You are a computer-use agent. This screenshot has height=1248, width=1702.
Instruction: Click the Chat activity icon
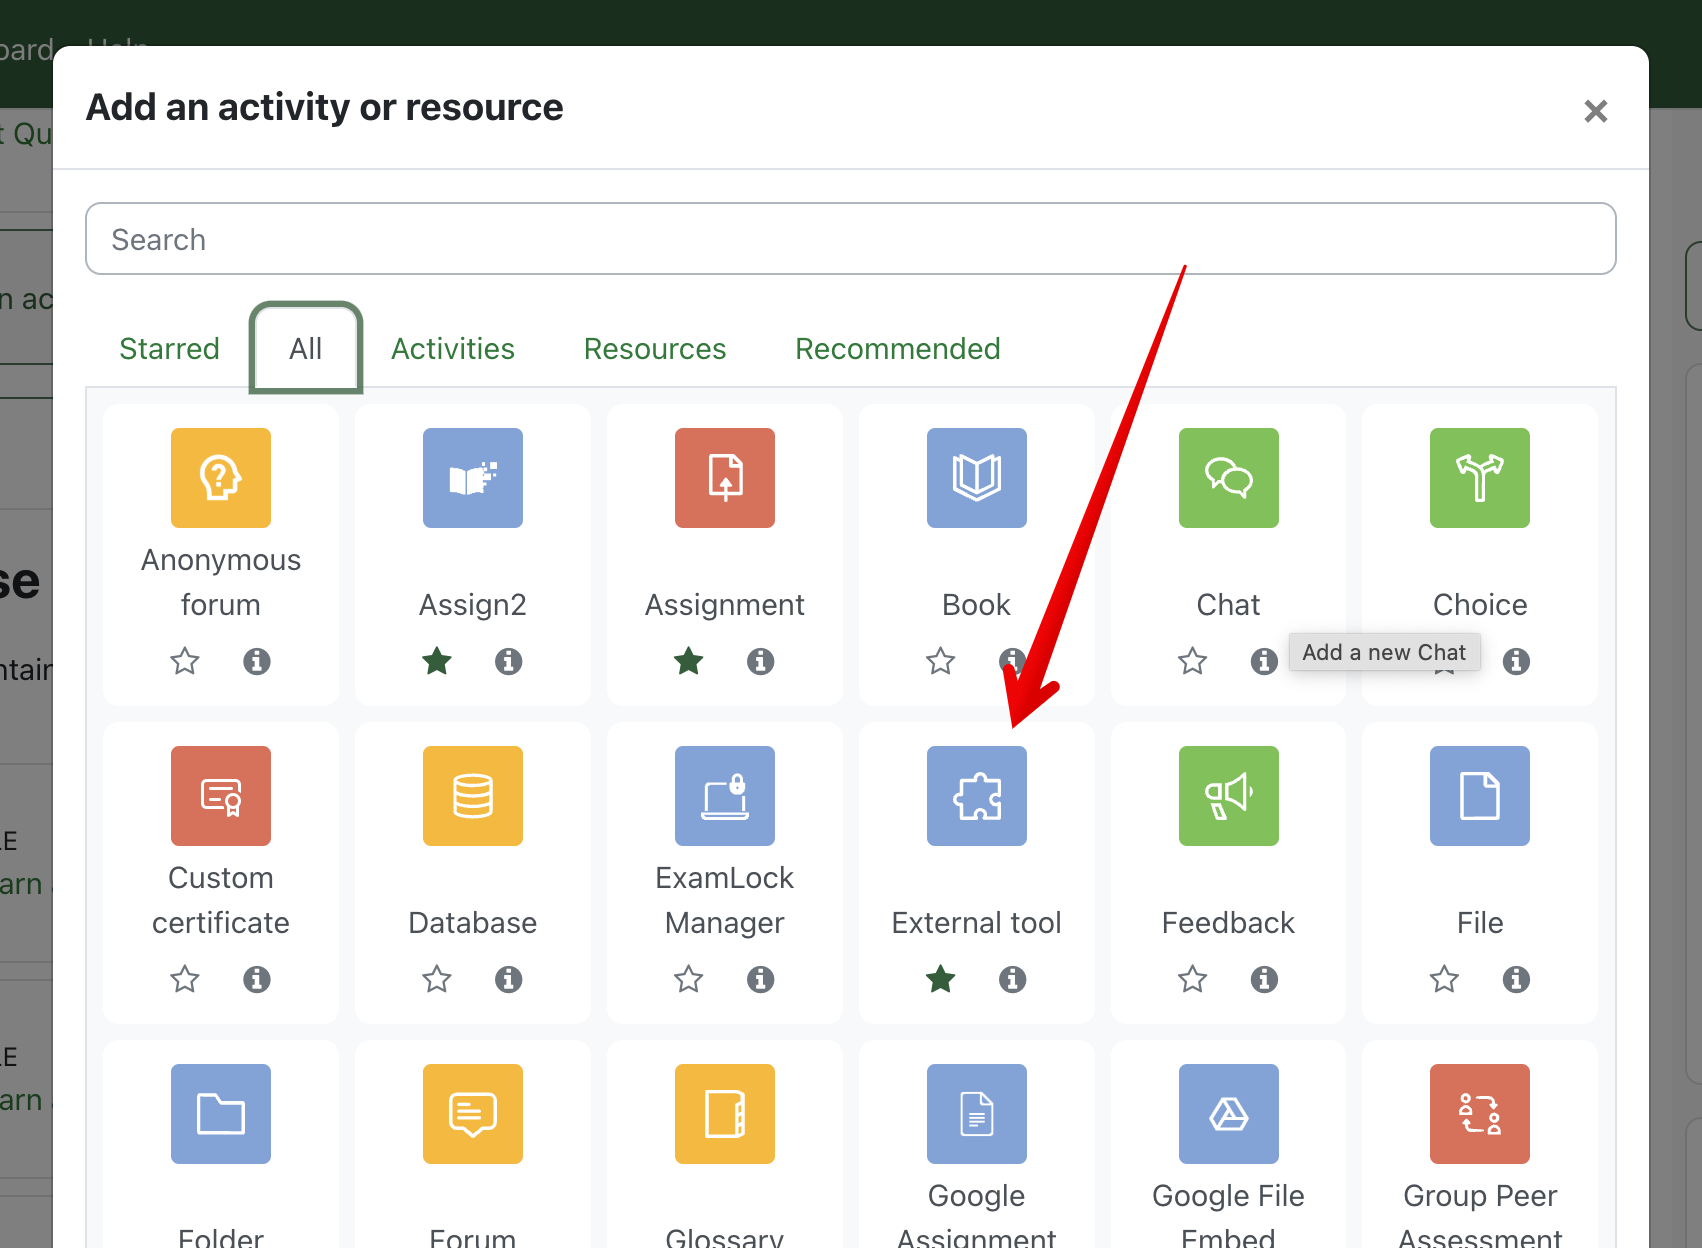1228,478
